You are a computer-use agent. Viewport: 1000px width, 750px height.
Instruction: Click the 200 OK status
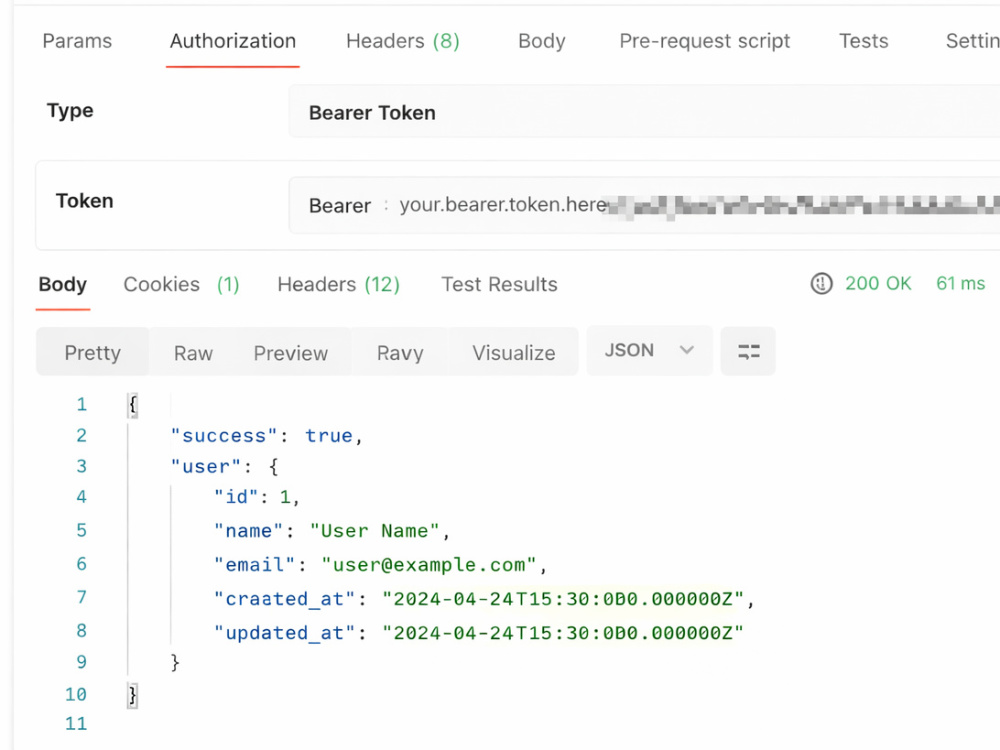click(878, 283)
